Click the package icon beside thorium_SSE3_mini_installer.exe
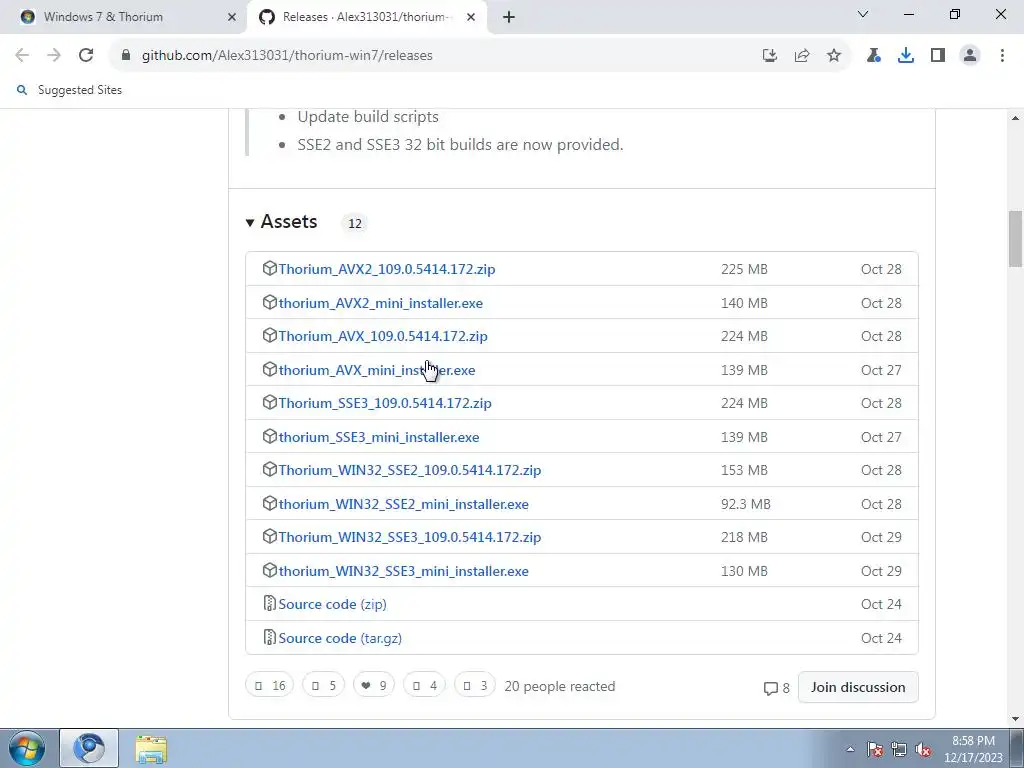The image size is (1024, 768). pos(269,436)
